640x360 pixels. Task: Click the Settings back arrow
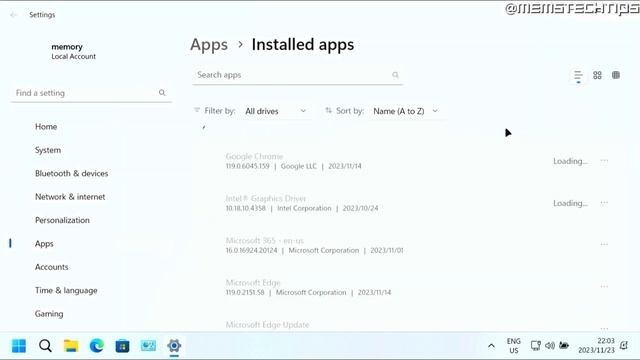(x=13, y=15)
